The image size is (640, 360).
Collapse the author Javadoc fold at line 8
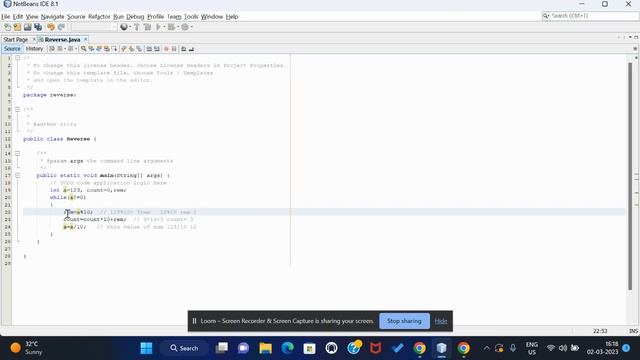tap(18, 109)
